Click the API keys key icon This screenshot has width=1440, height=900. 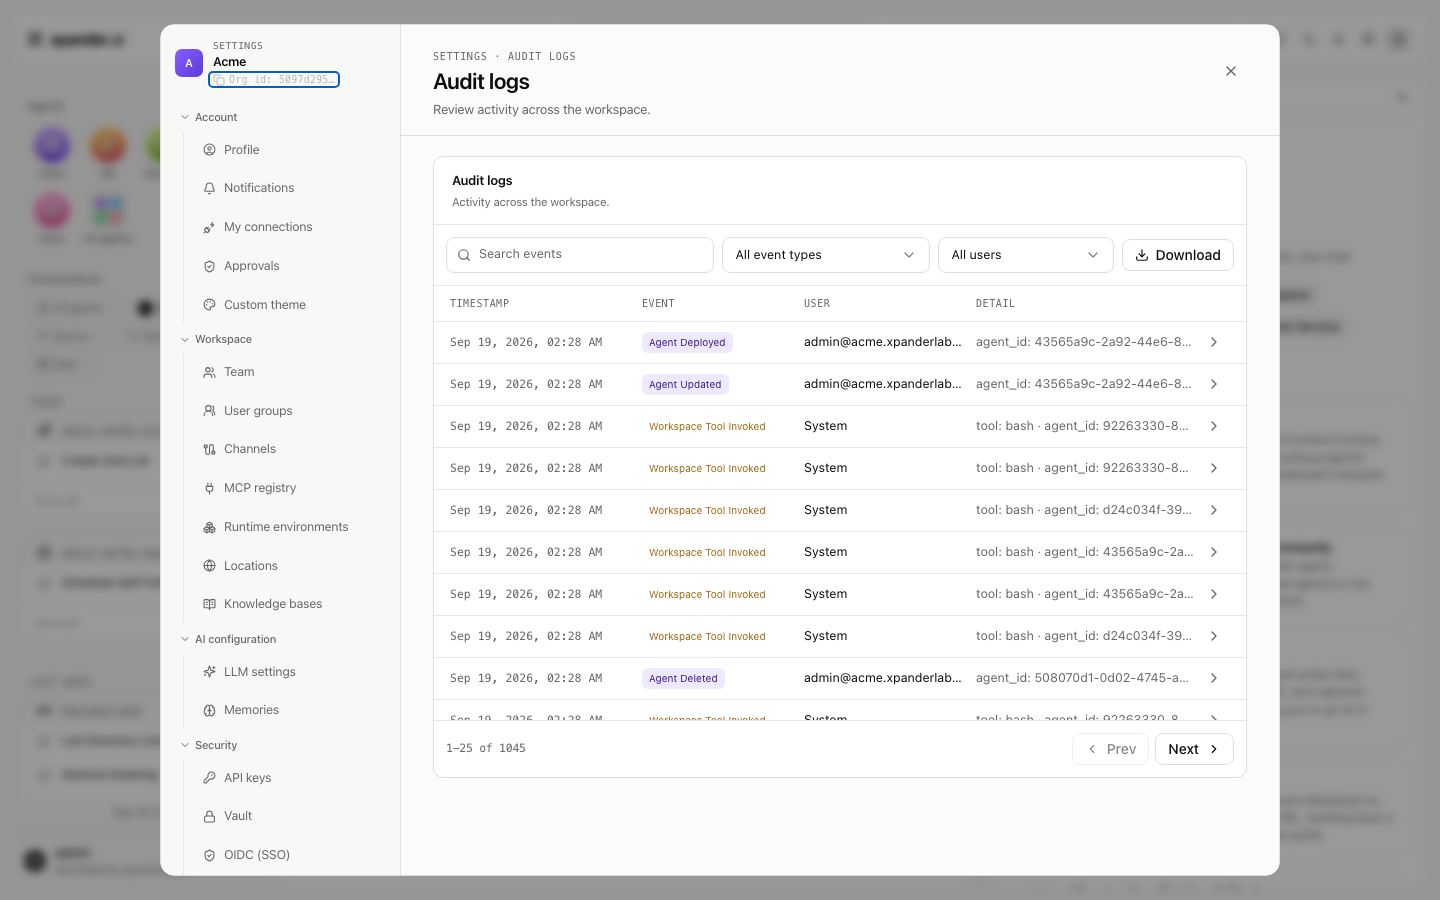[x=210, y=778]
